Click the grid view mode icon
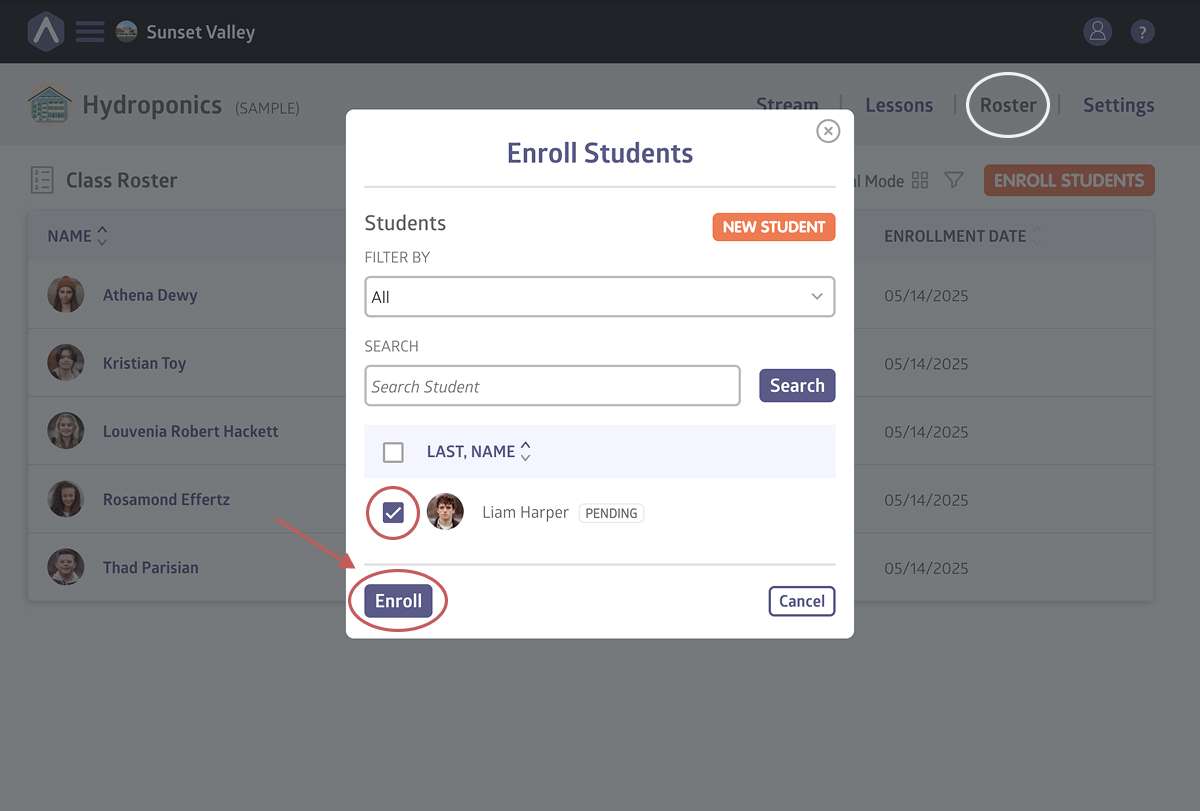 pyautogui.click(x=920, y=181)
